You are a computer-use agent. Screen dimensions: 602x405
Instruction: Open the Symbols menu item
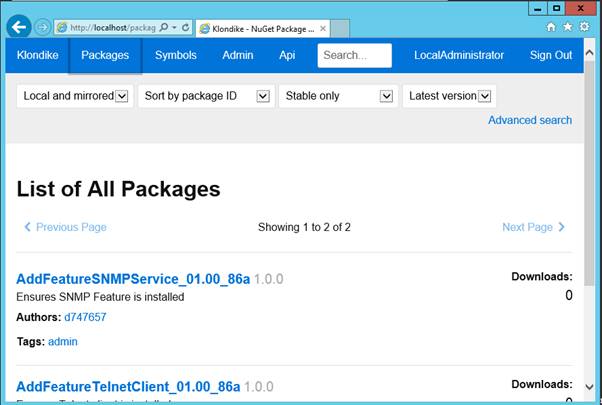pos(176,55)
